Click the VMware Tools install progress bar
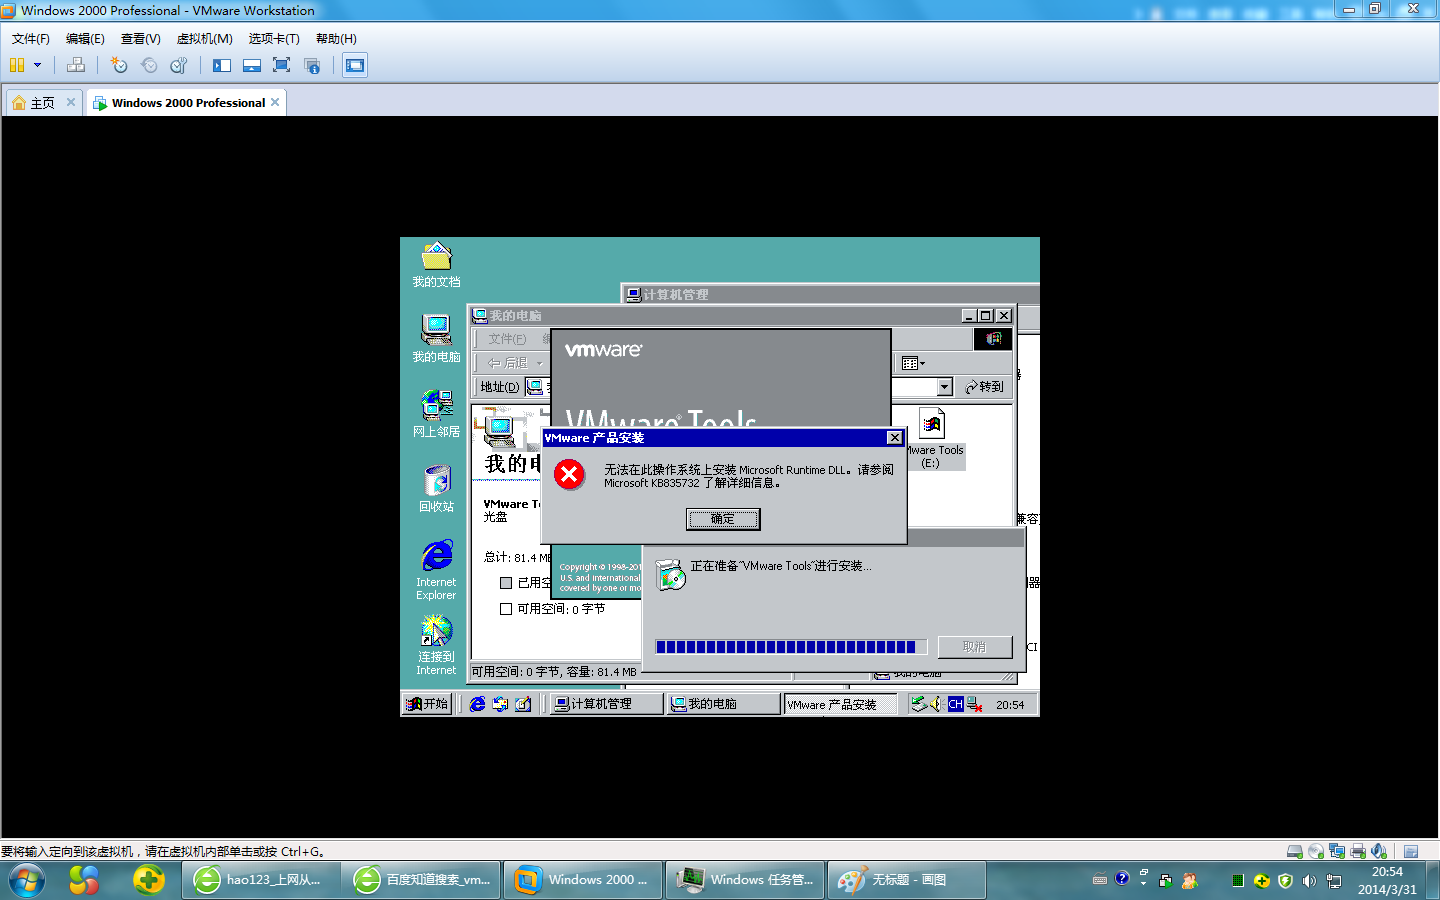Viewport: 1440px width, 900px height. point(791,647)
